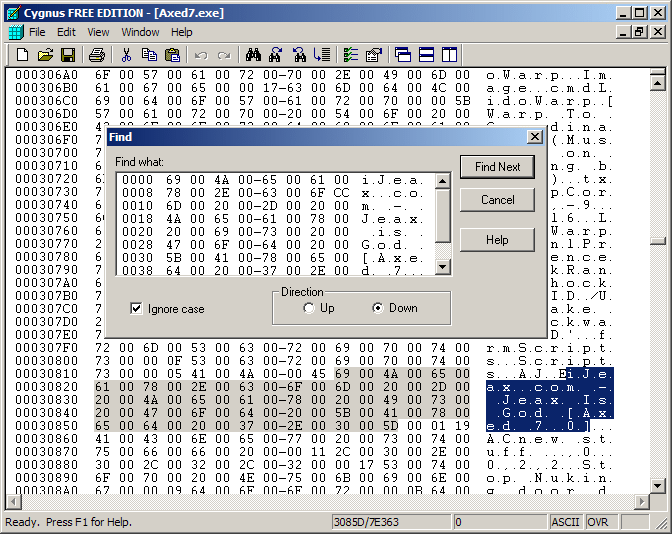
Task: Click offset 3085D/7E363 in status bar
Action: (x=366, y=522)
